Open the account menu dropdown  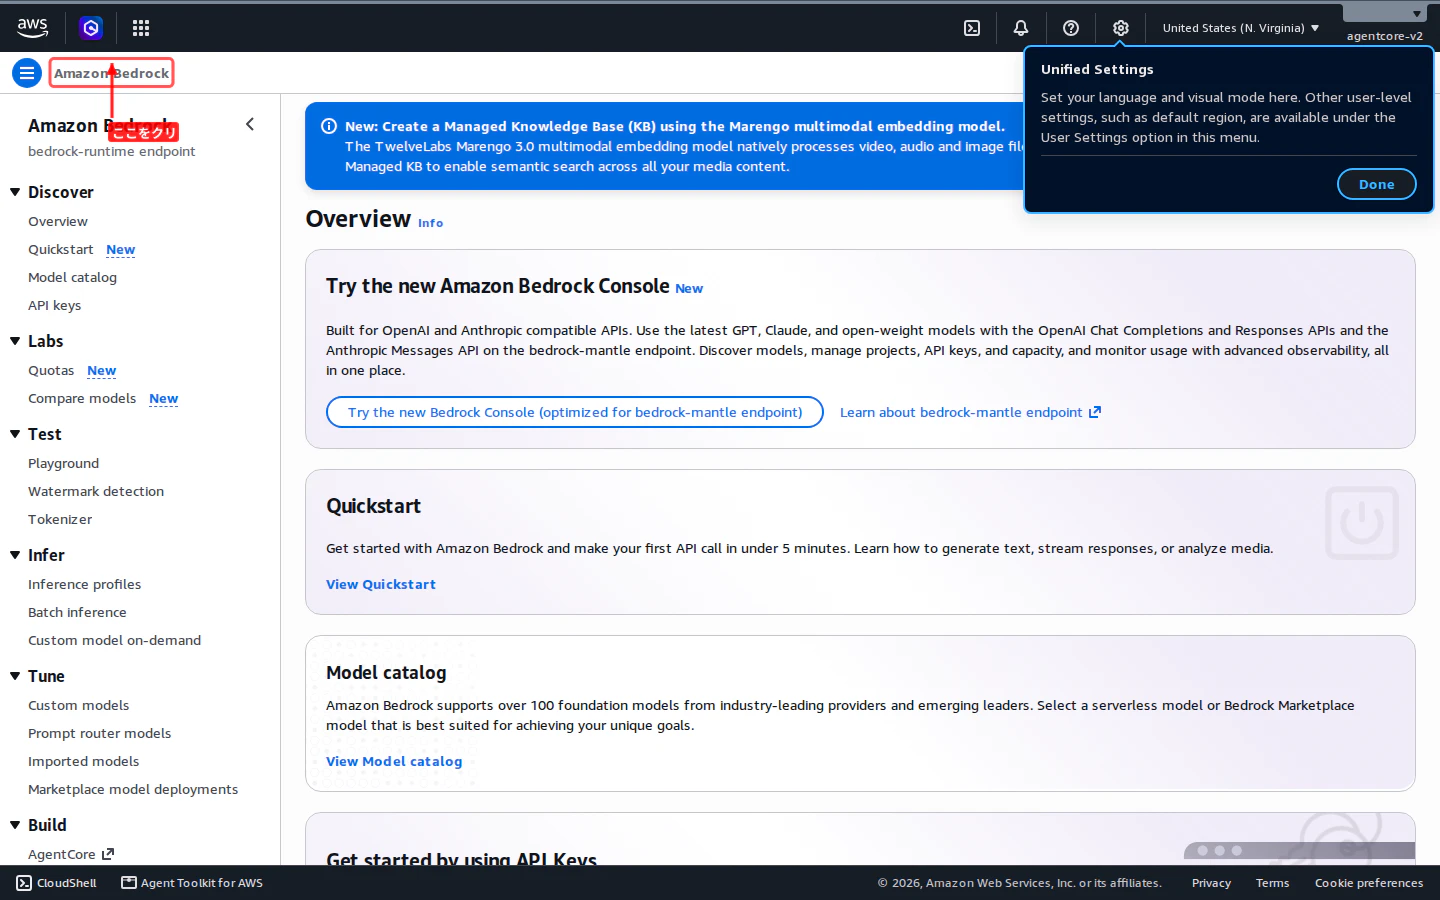click(x=1384, y=24)
